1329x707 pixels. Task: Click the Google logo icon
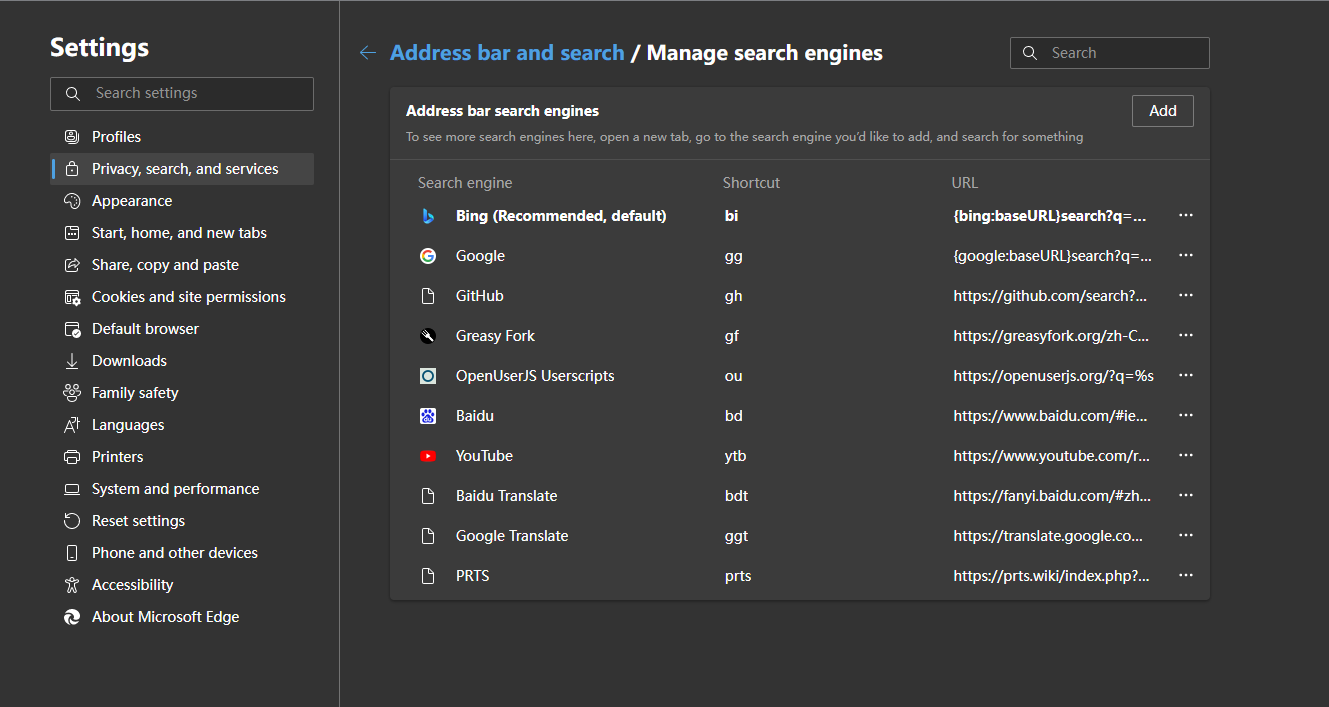pyautogui.click(x=428, y=256)
